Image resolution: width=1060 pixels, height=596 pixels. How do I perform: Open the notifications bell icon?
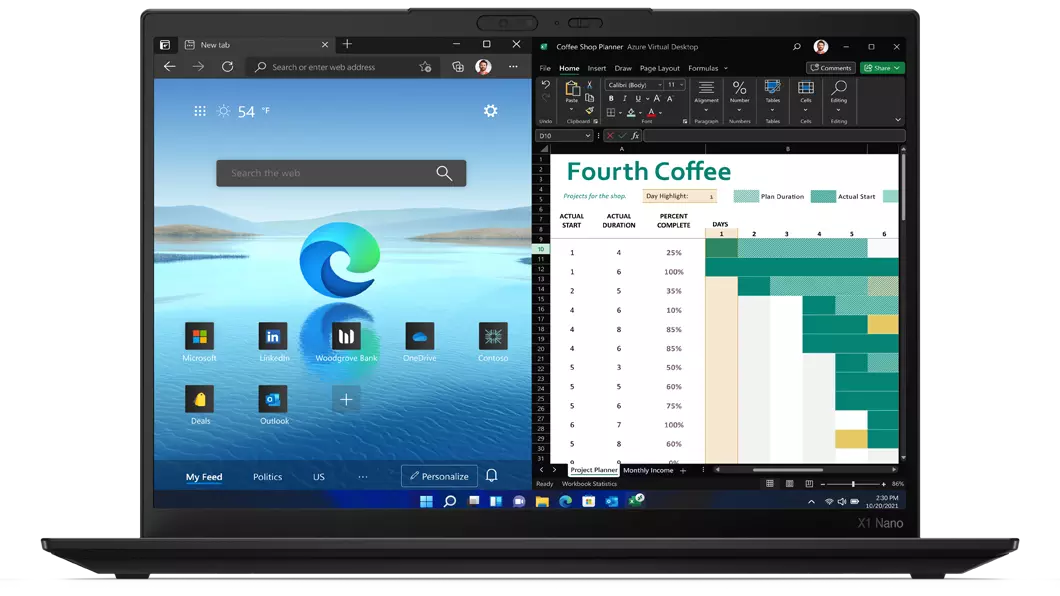pyautogui.click(x=491, y=476)
